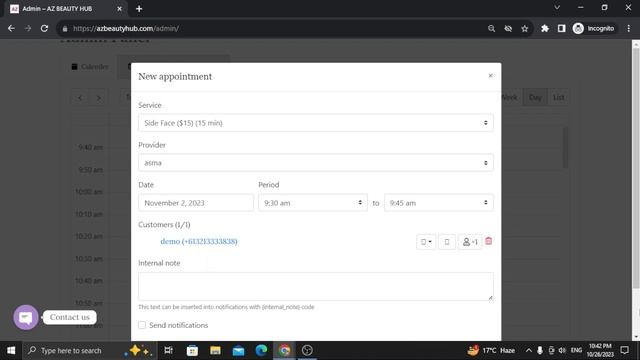Click the Contact us label

tap(70, 317)
